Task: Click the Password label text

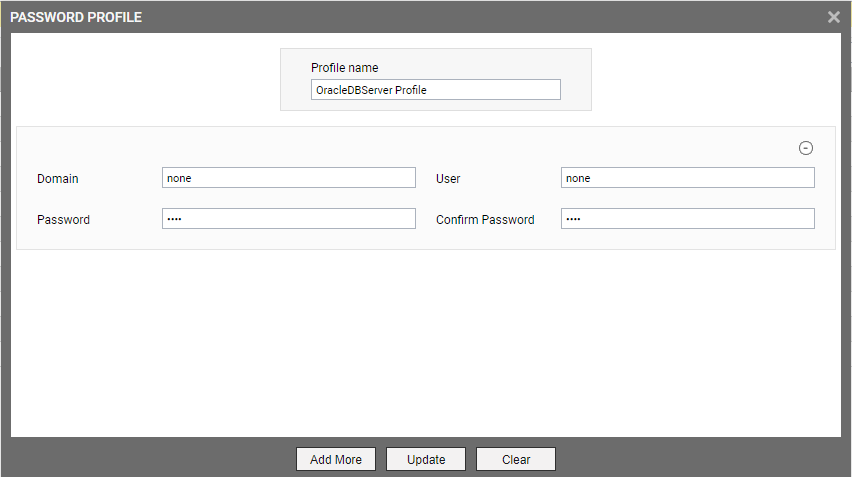Action: coord(63,219)
